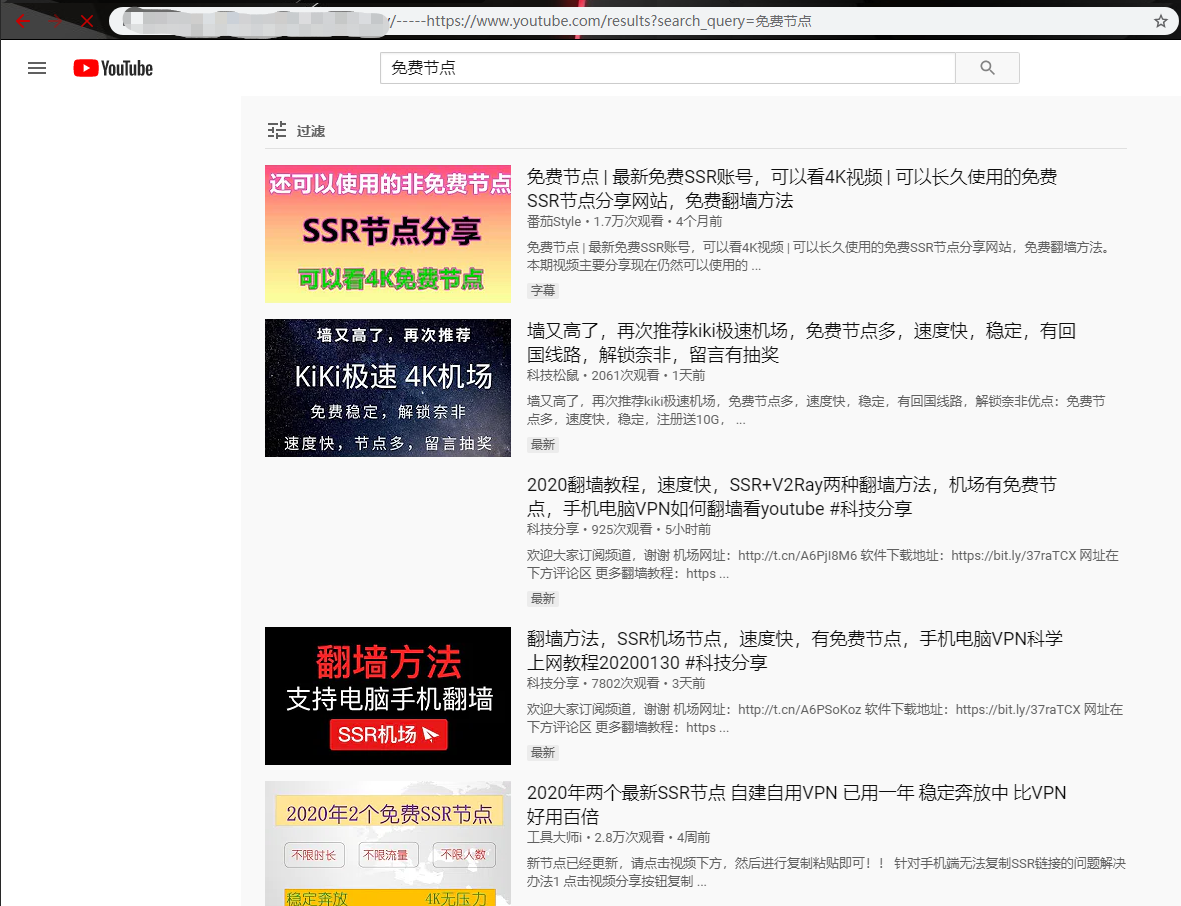Open video titled 免费节点 | 最新免费SSR账号
This screenshot has height=906, width=1181.
click(x=792, y=189)
